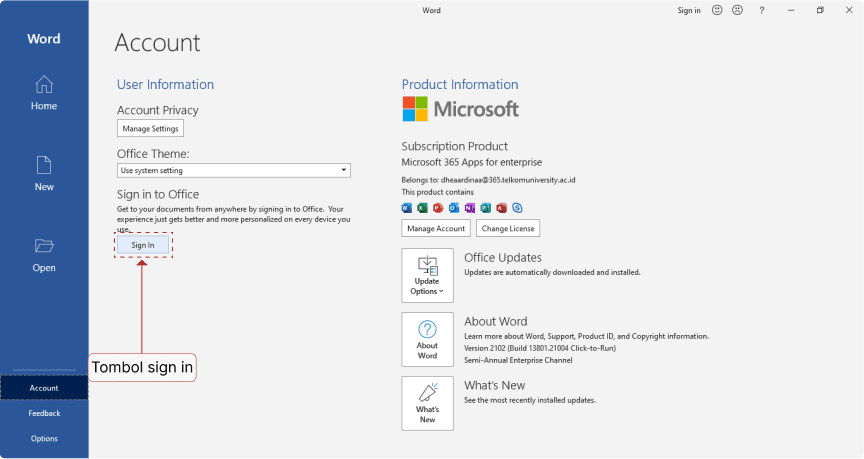864x459 pixels.
Task: Click the What's New icon button
Action: 427,403
